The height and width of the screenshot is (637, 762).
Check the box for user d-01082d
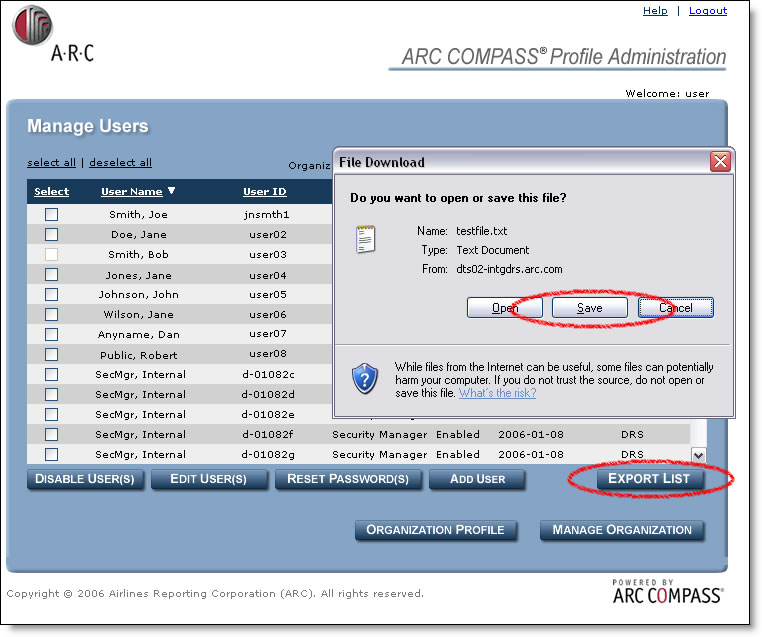point(52,394)
